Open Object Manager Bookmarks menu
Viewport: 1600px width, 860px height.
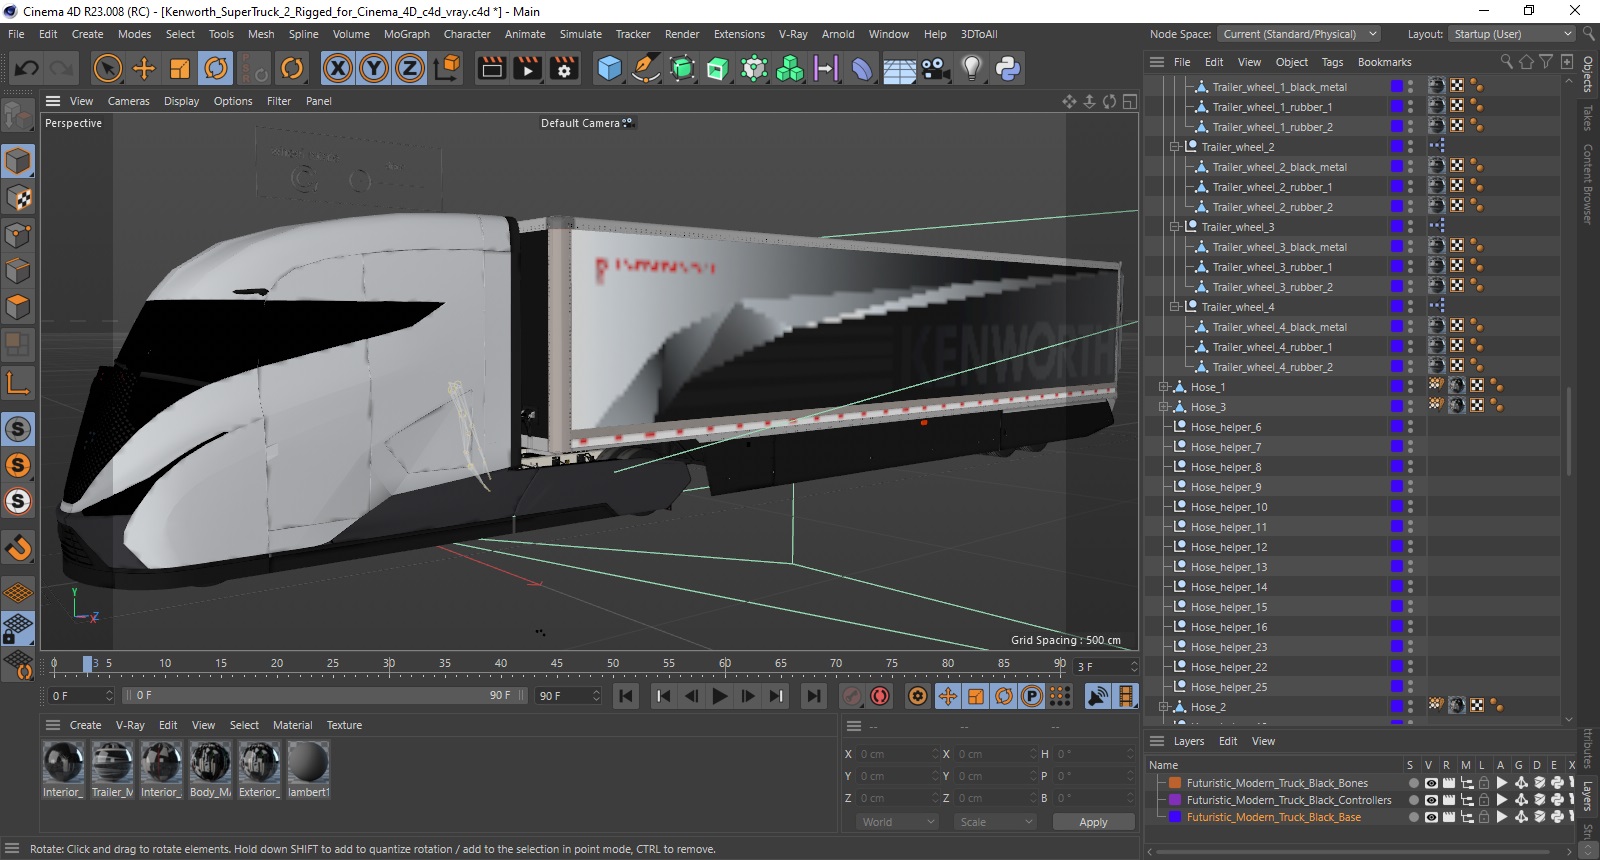coord(1384,62)
